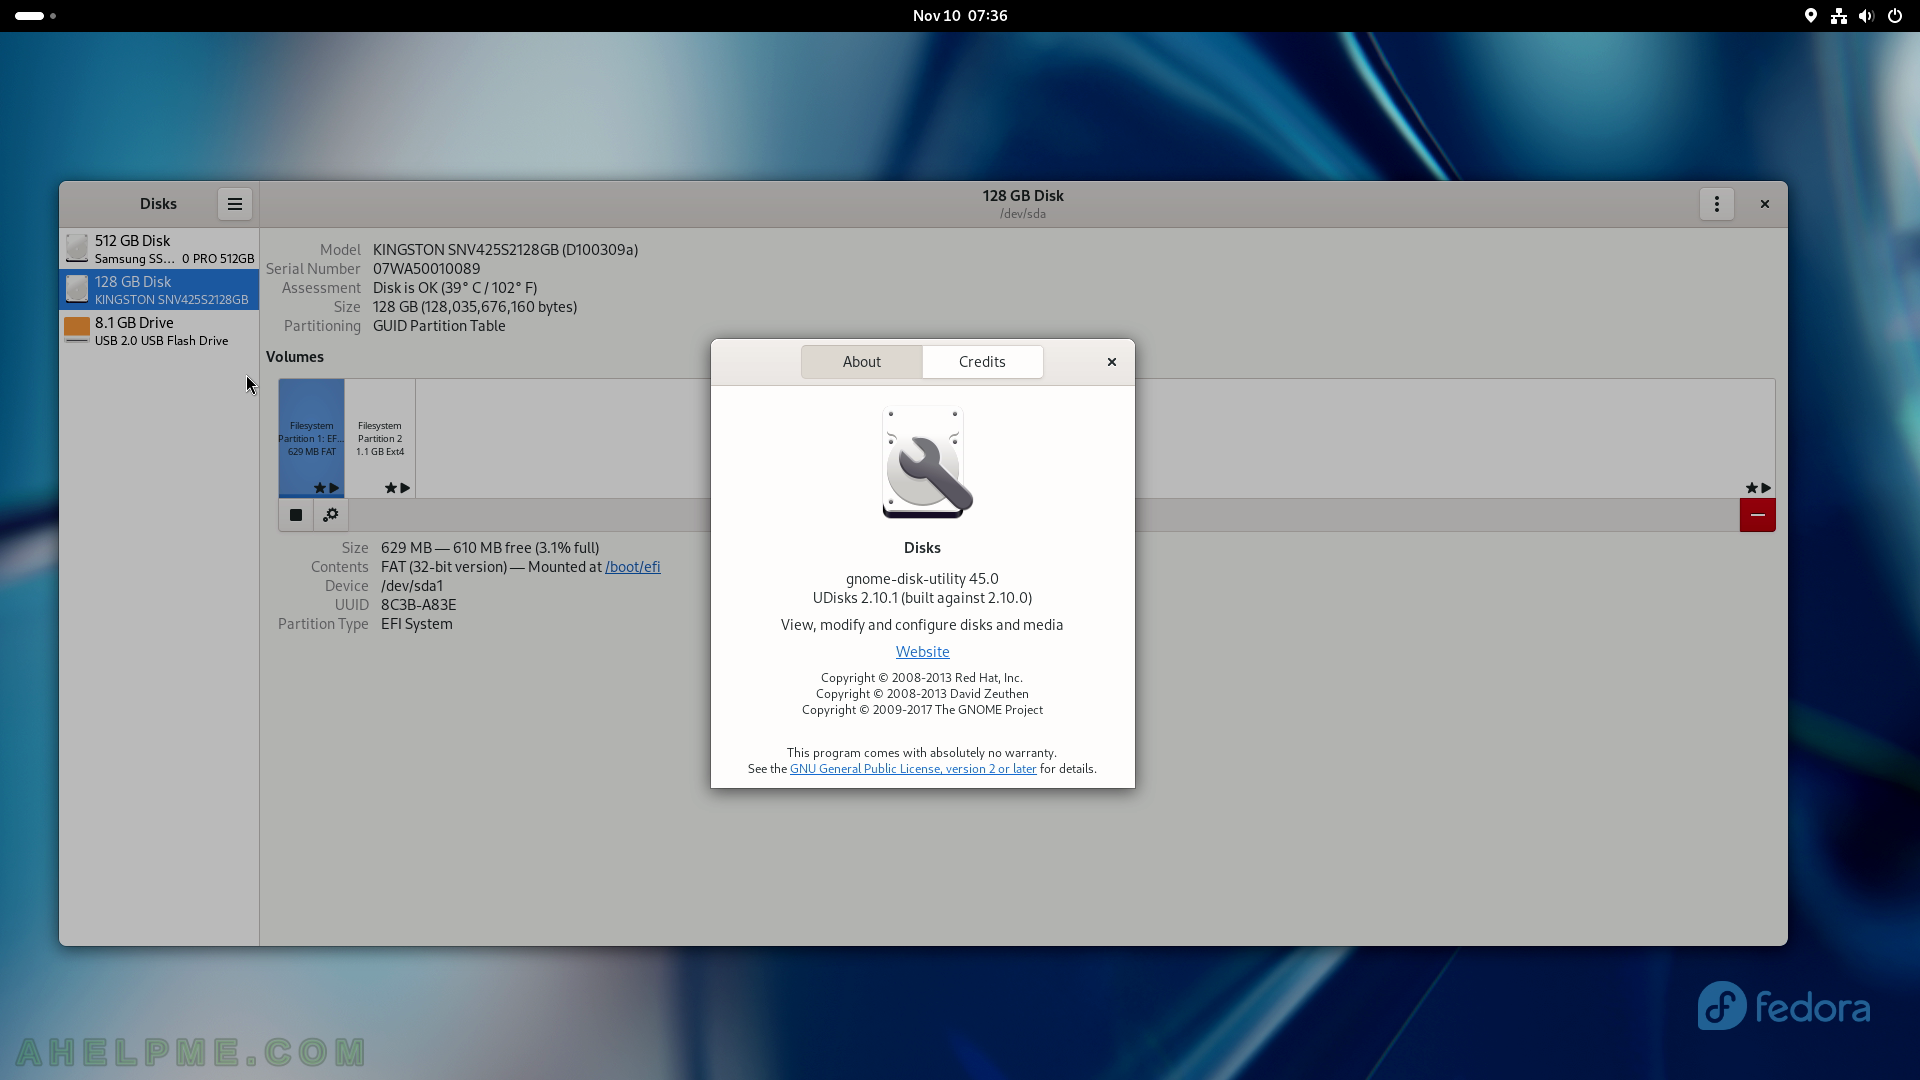Click the star play indicators on Partition 2
This screenshot has height=1080, width=1920.
pos(398,488)
